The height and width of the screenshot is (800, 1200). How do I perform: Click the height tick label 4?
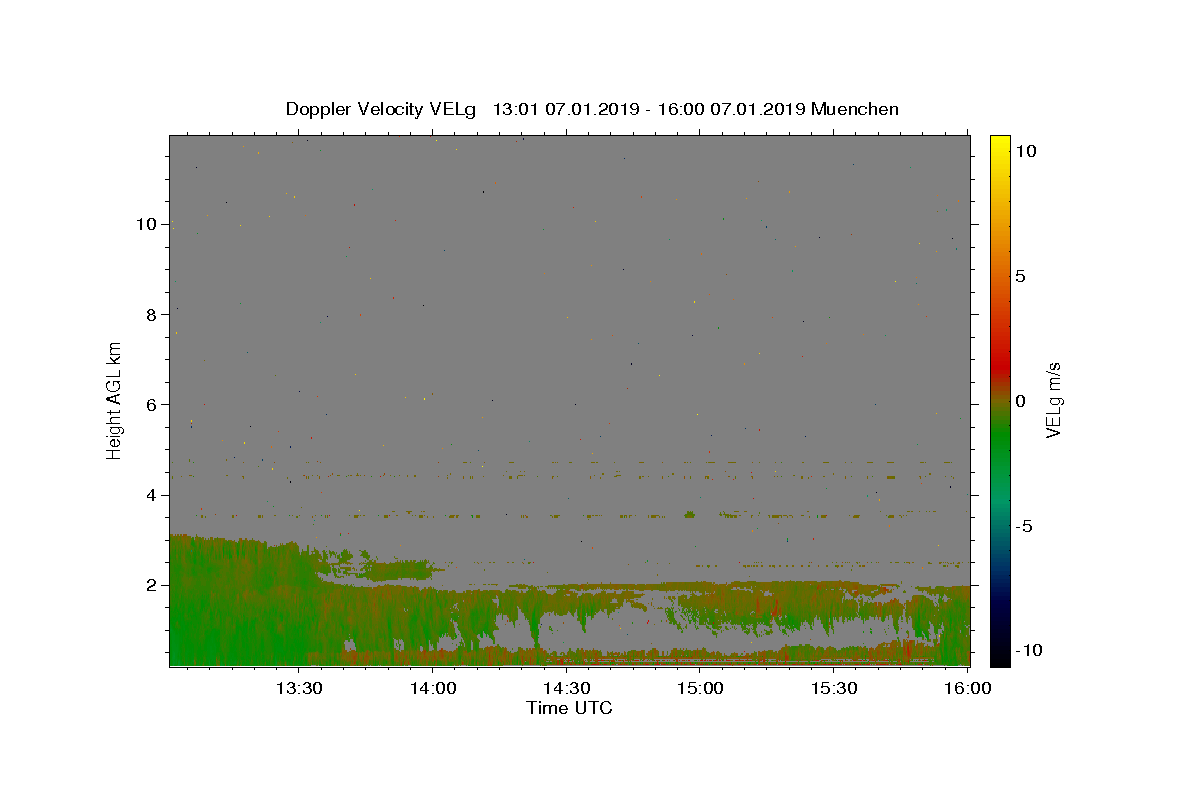(x=151, y=495)
